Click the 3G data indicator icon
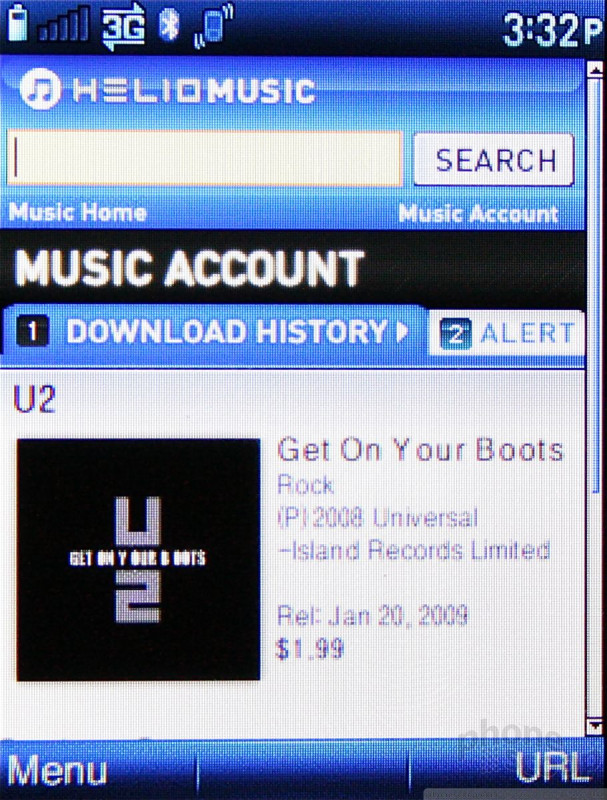 point(124,27)
